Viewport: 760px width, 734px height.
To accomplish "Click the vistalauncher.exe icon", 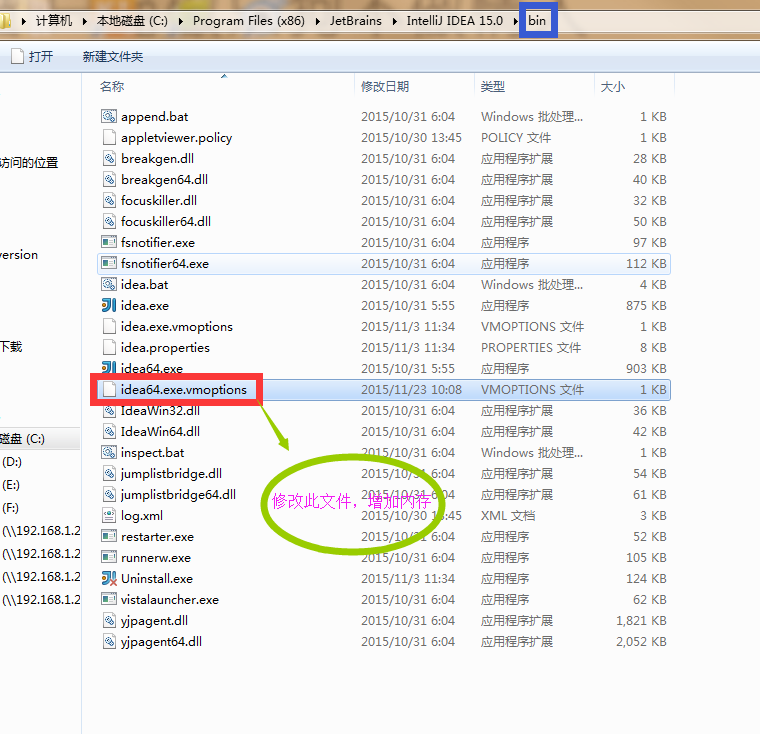I will coord(109,599).
